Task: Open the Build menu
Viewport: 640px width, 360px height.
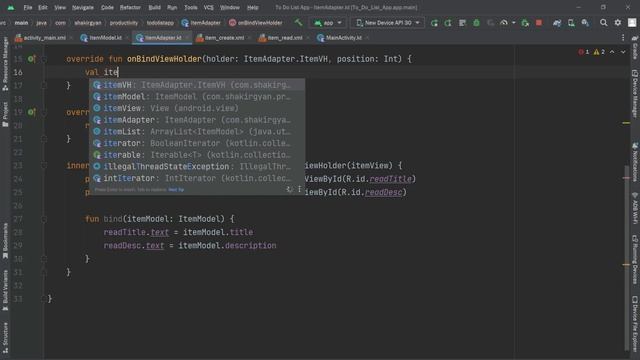Action: (x=154, y=7)
